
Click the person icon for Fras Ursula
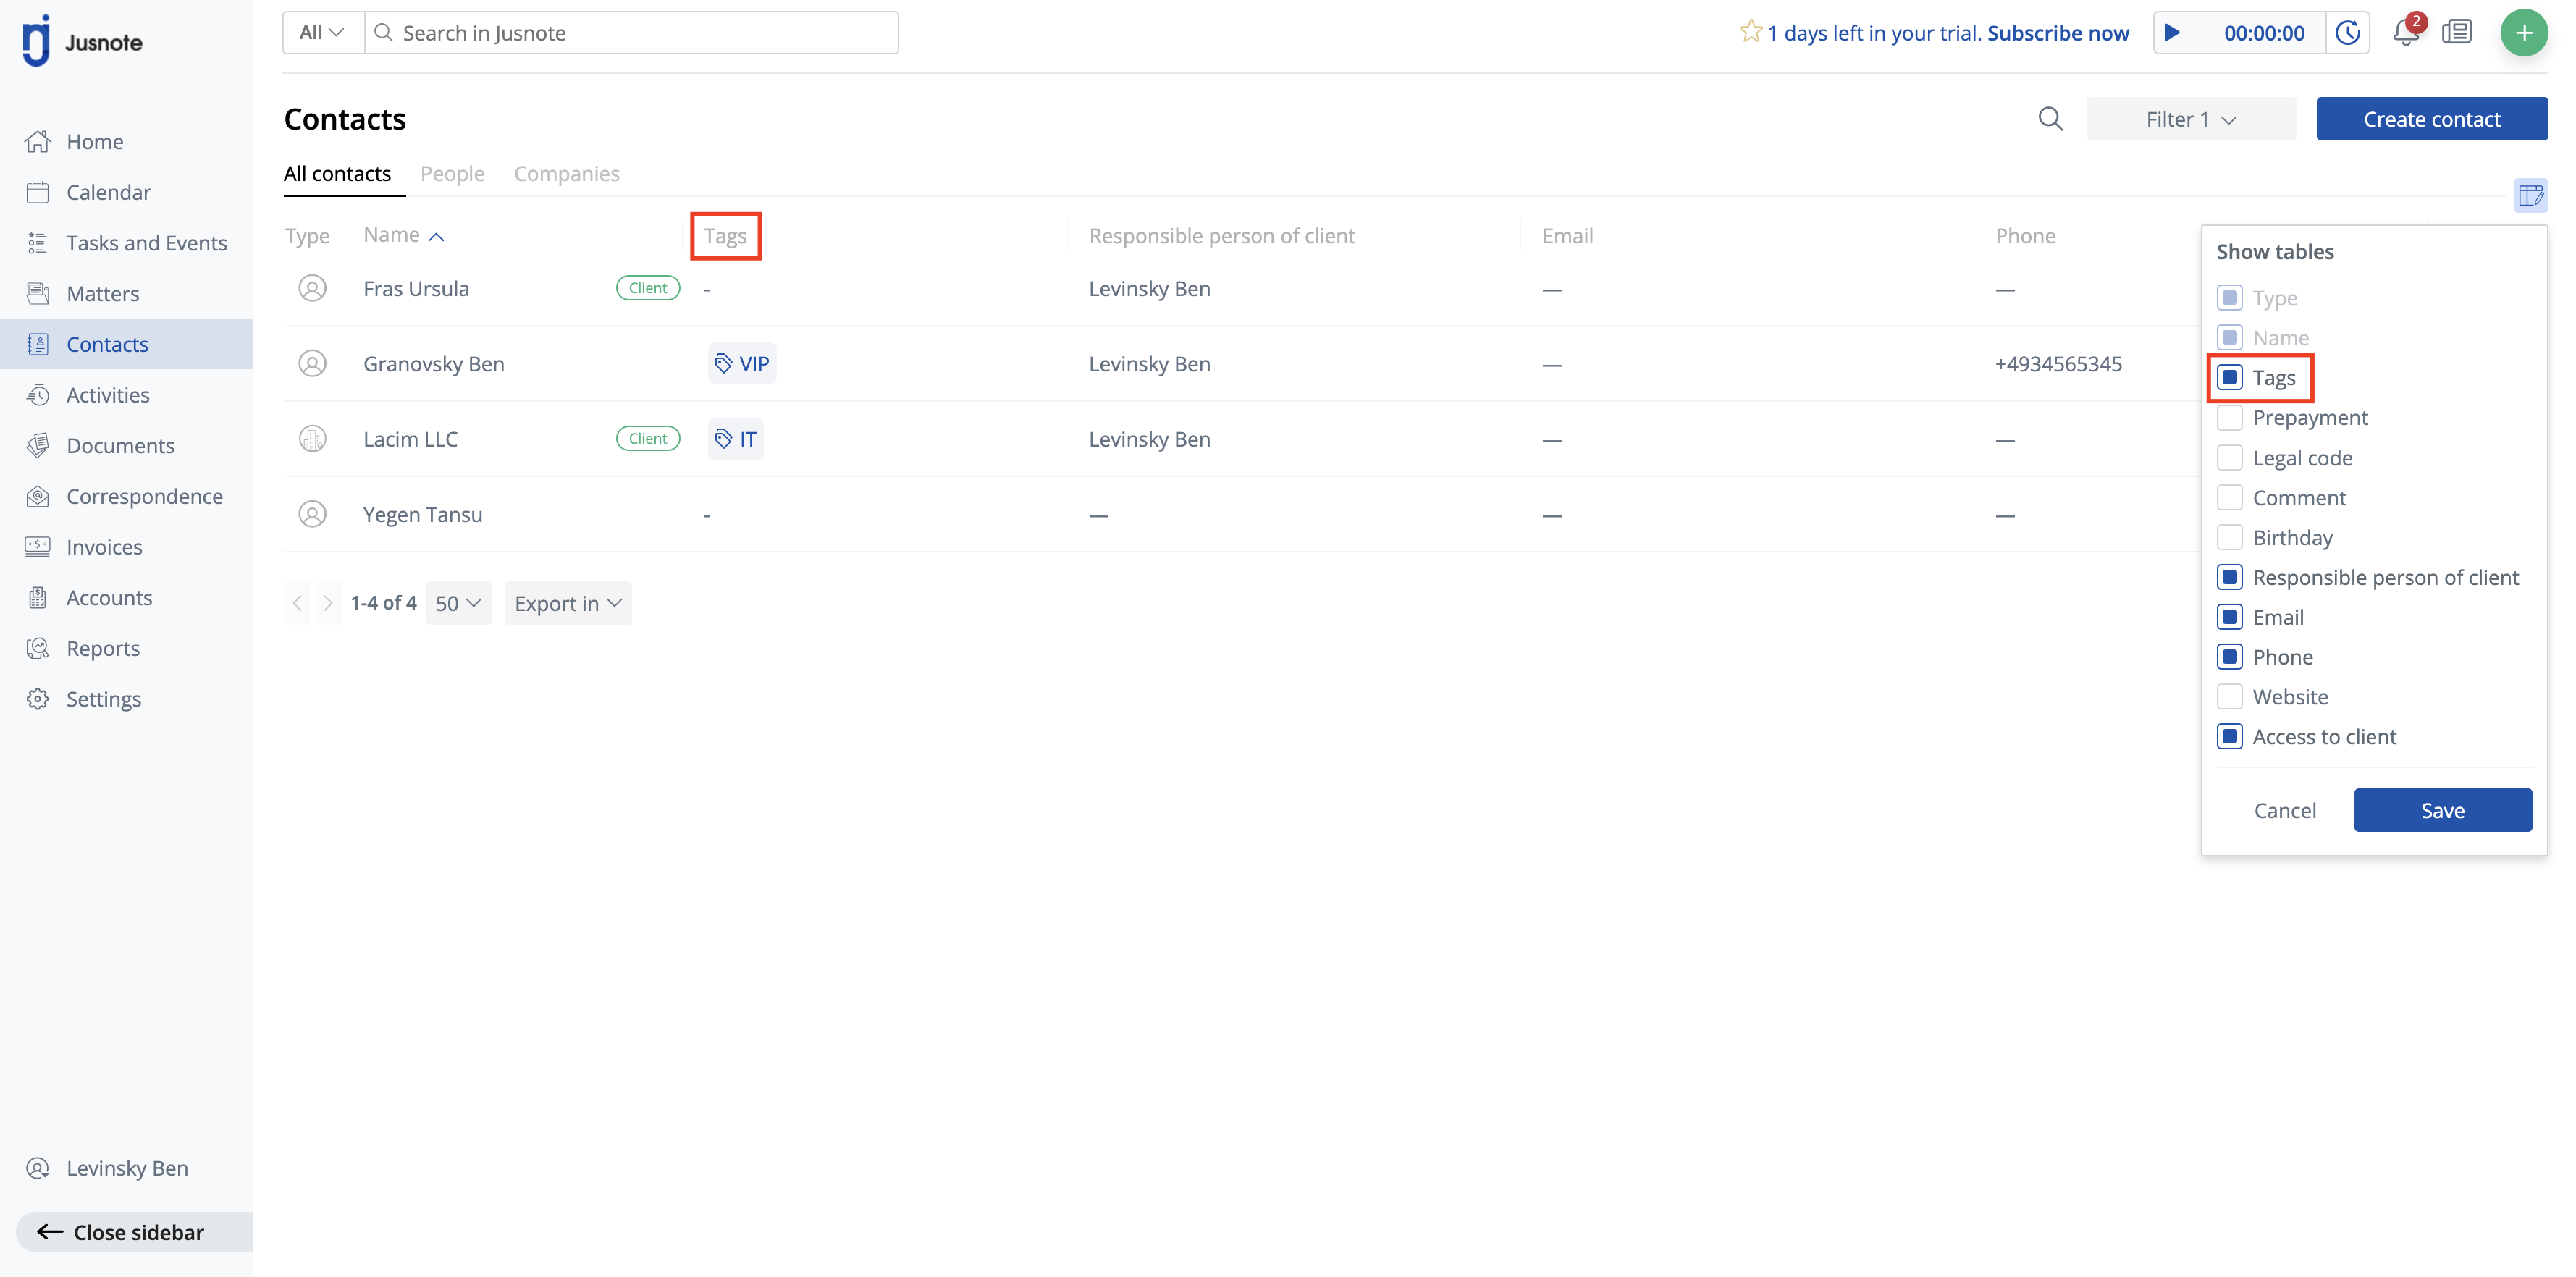313,288
